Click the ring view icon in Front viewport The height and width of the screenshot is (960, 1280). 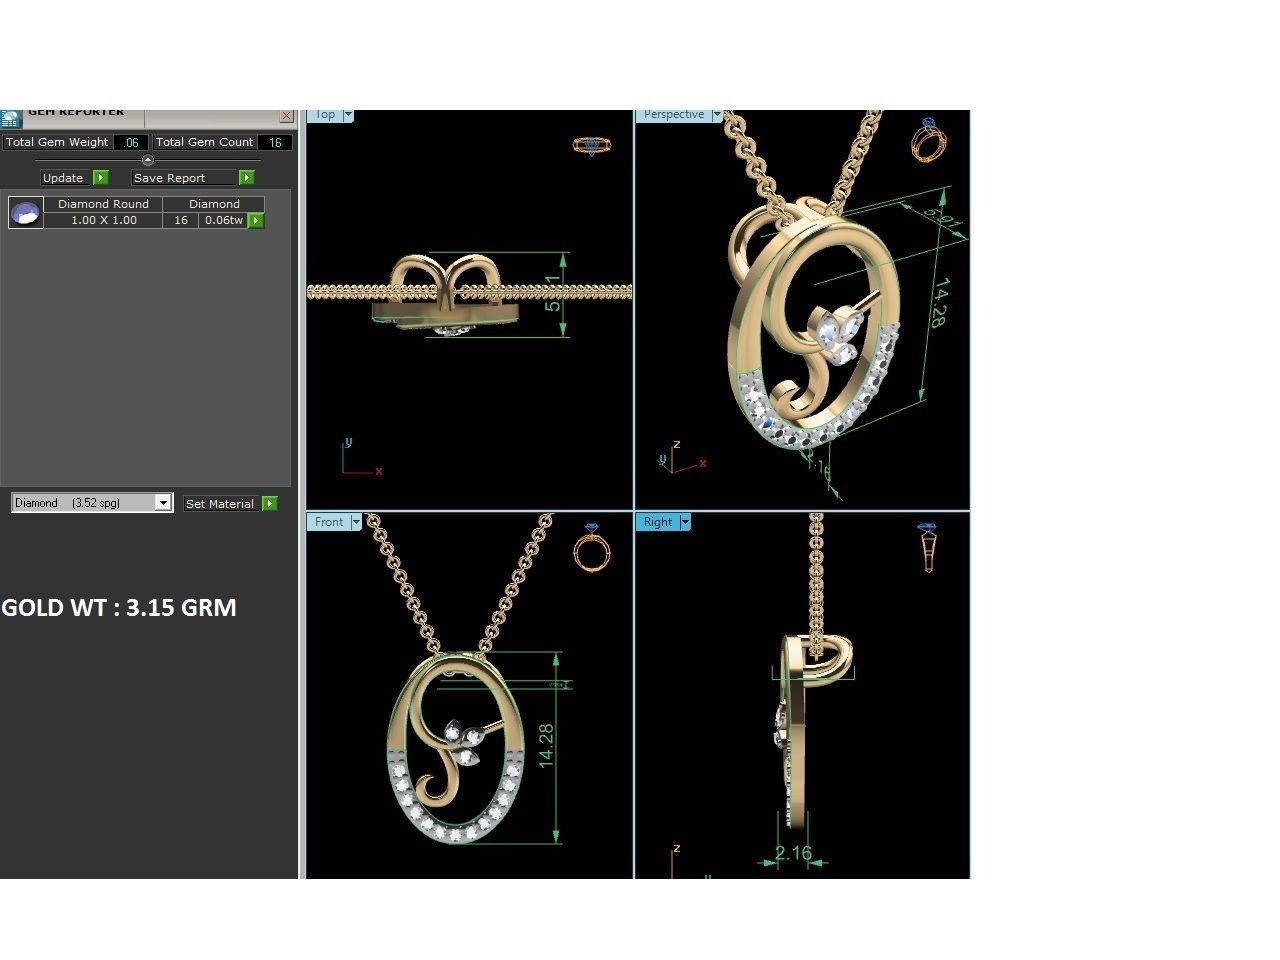point(590,546)
